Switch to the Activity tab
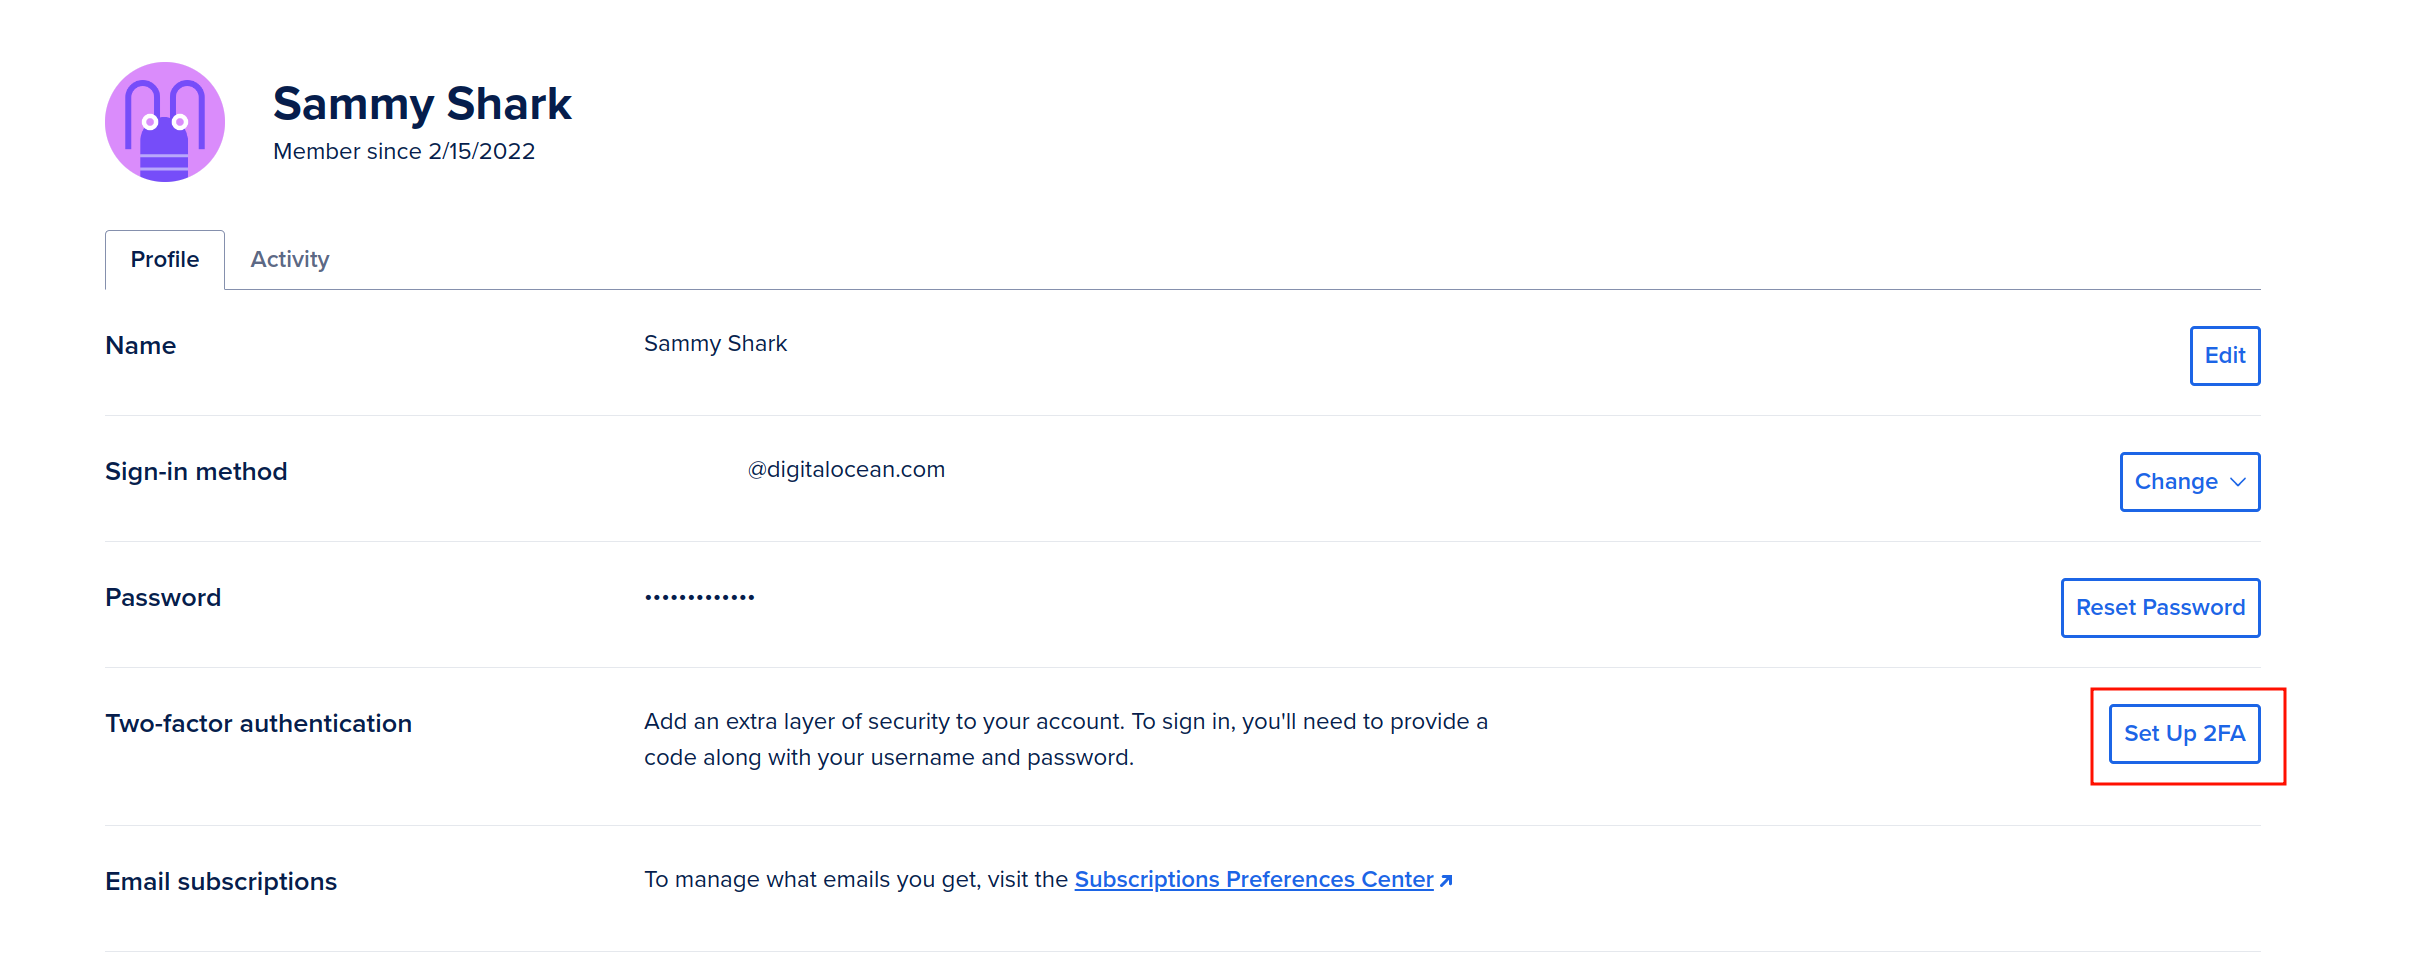This screenshot has width=2419, height=972. pos(290,260)
